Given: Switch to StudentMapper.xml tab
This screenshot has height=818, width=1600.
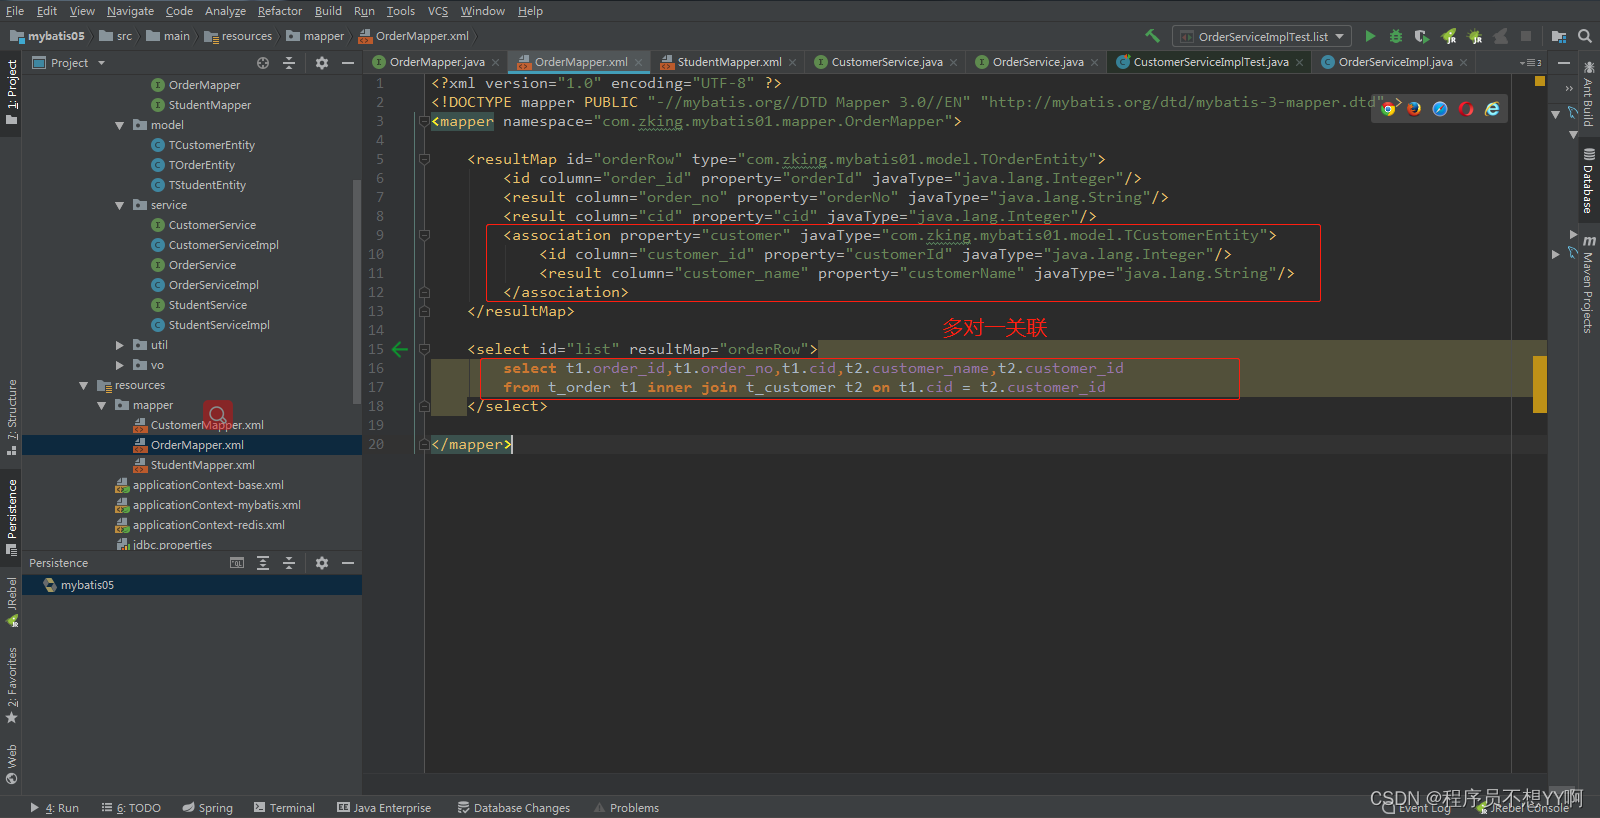Looking at the screenshot, I should (729, 62).
